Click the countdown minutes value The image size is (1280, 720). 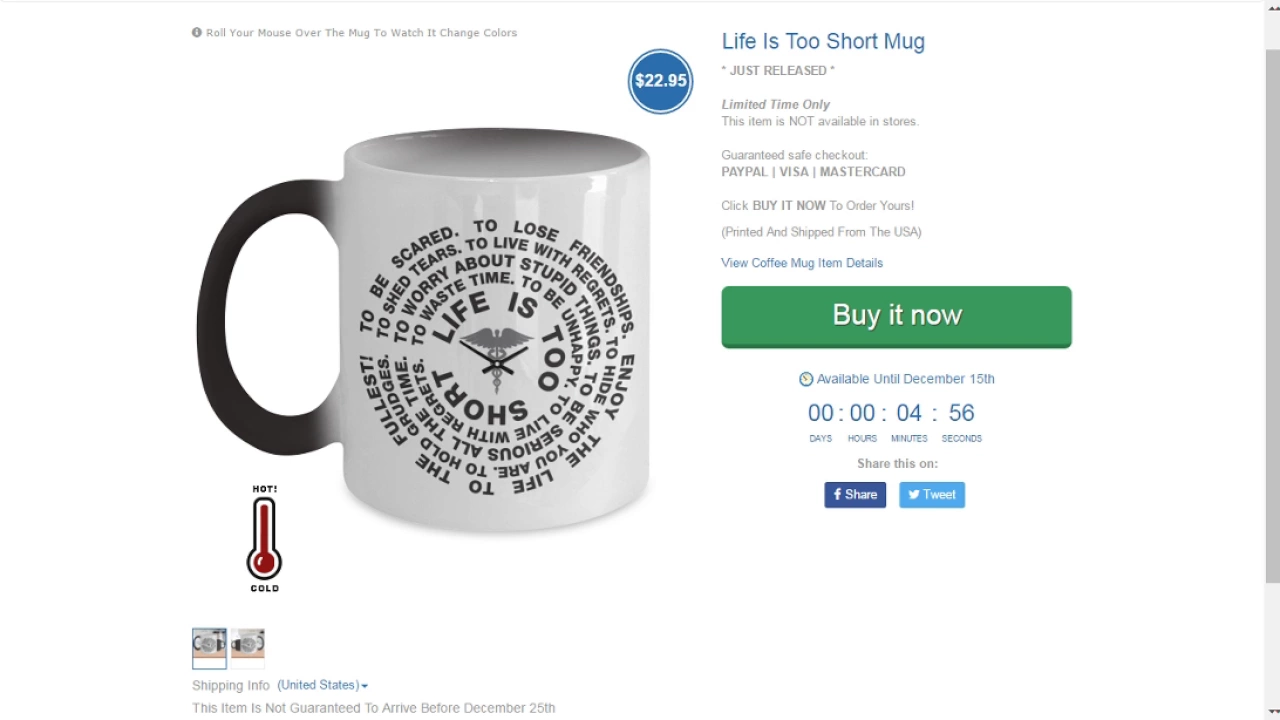(x=909, y=413)
